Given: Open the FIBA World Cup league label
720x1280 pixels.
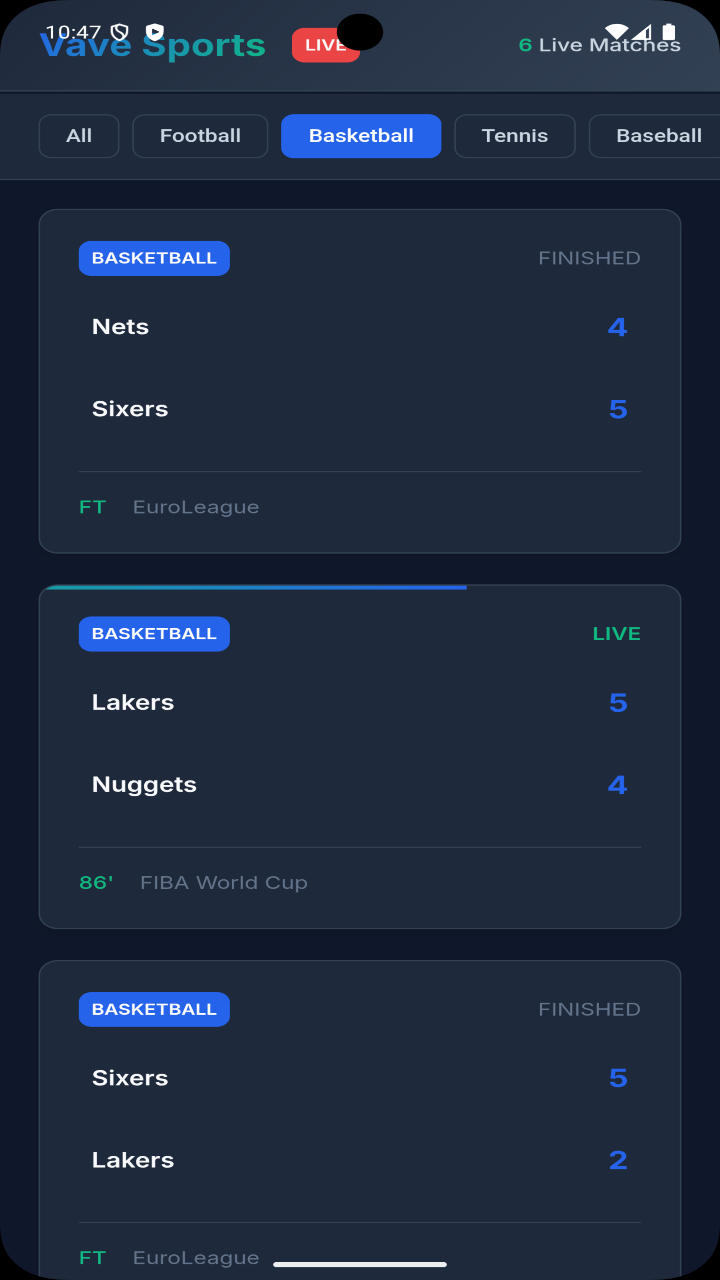Looking at the screenshot, I should (224, 883).
